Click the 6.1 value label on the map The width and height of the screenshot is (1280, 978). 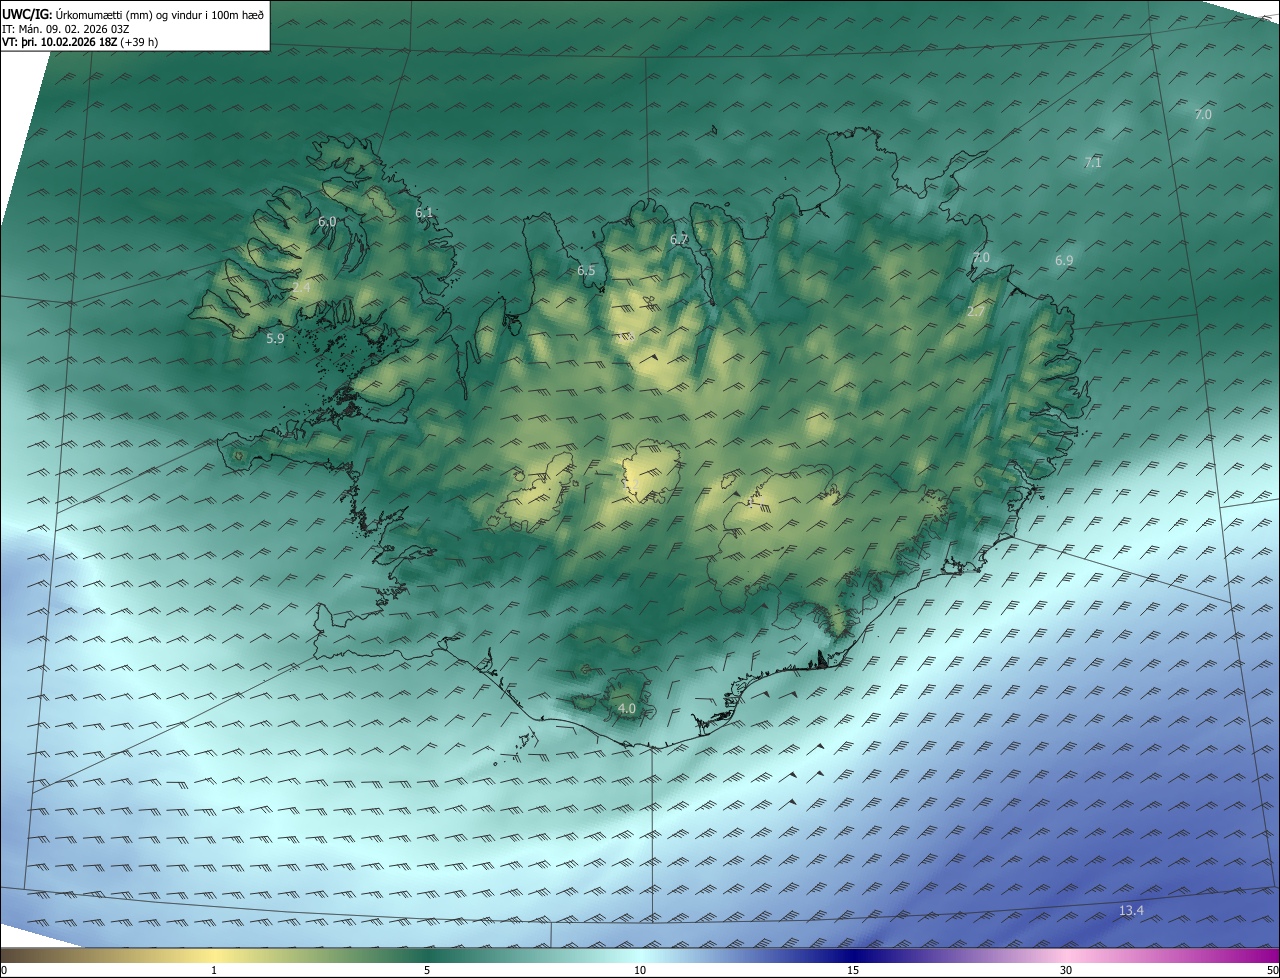pyautogui.click(x=424, y=212)
